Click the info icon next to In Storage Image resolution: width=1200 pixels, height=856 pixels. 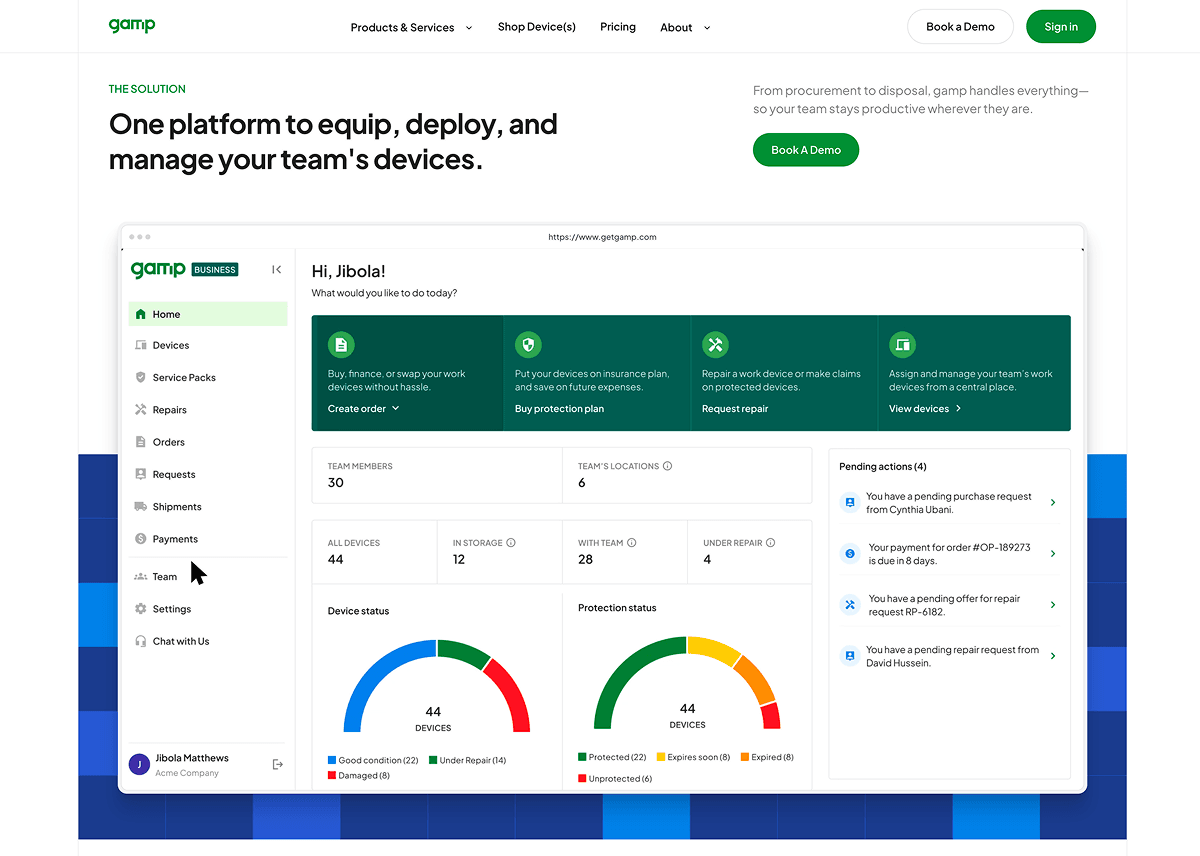click(511, 543)
